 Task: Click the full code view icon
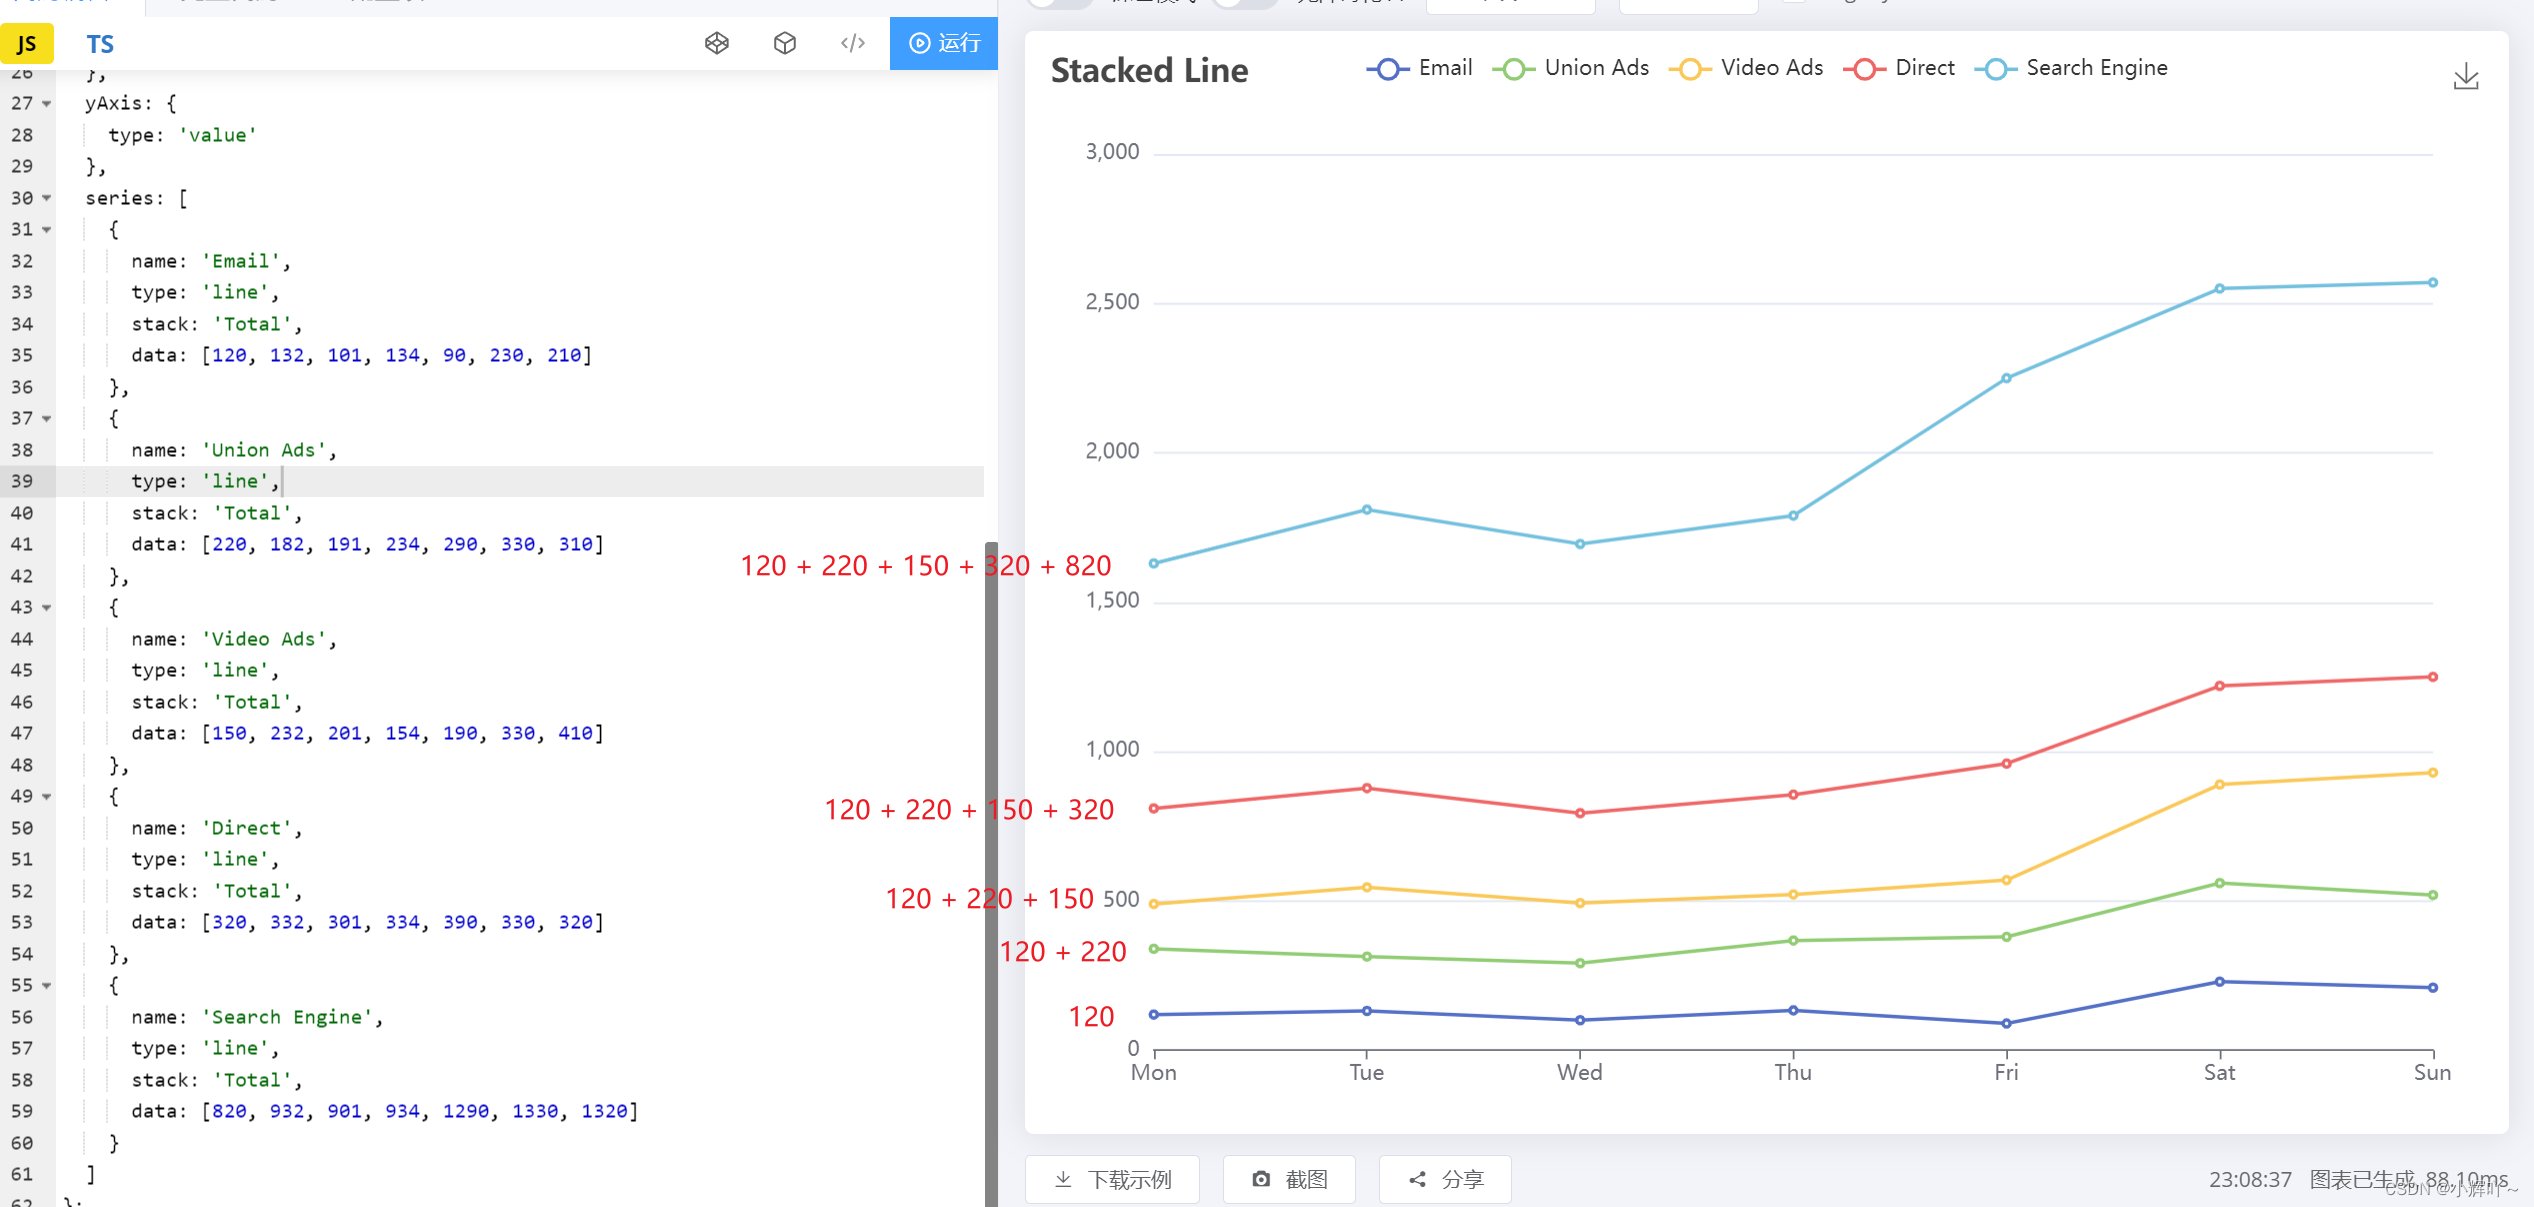pyautogui.click(x=853, y=43)
